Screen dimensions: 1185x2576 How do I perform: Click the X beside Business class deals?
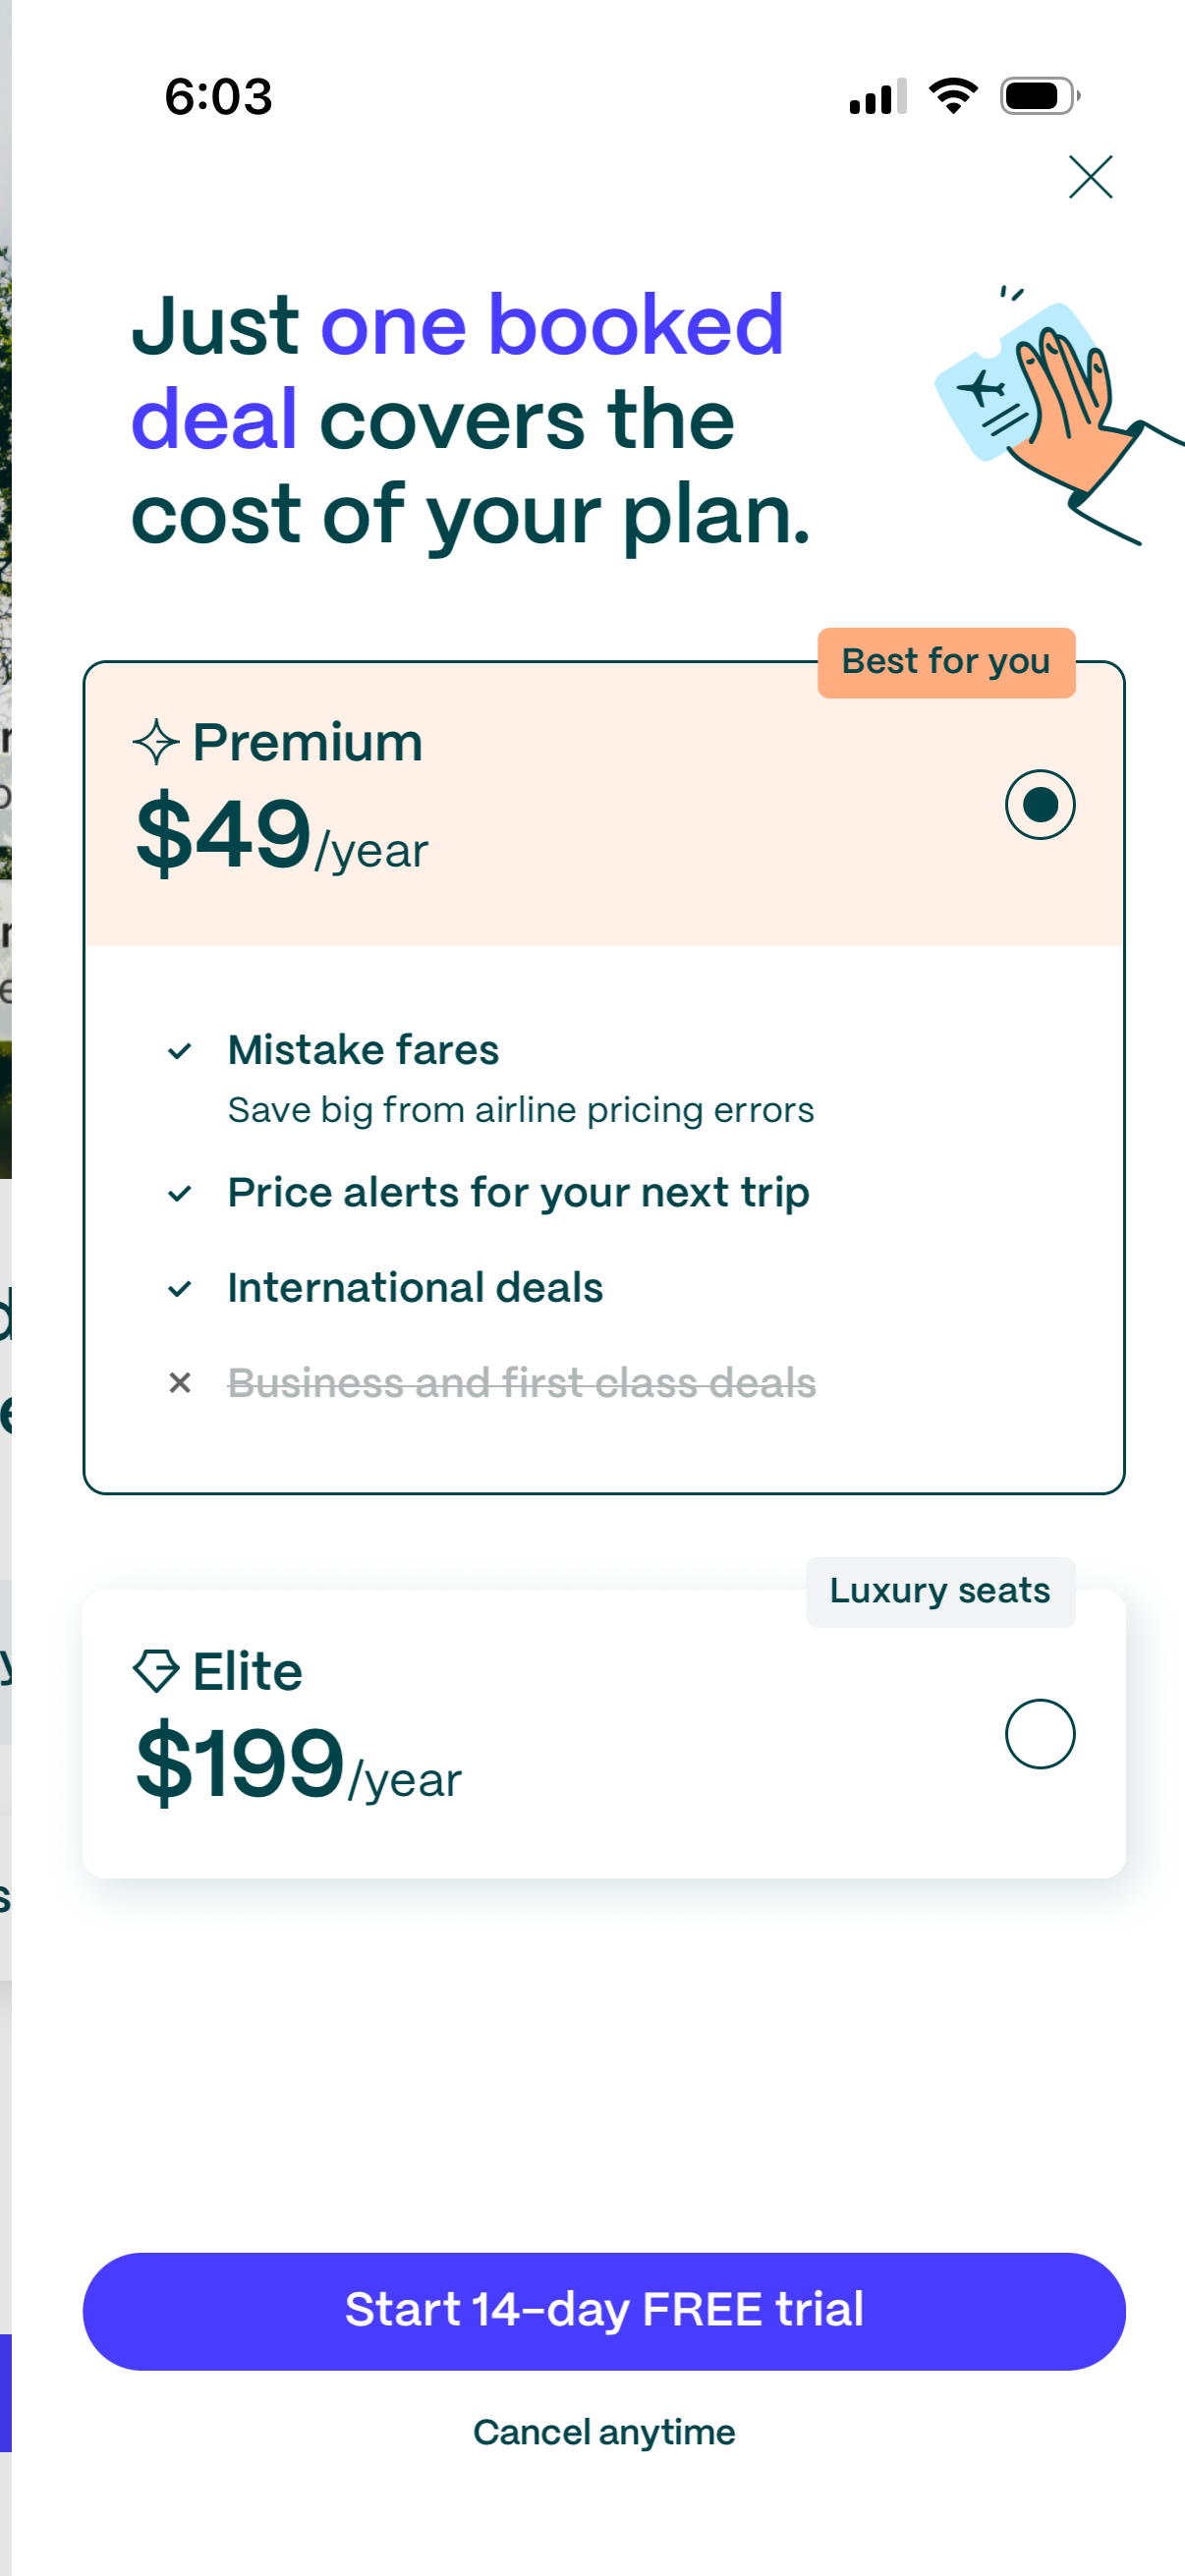point(180,1383)
